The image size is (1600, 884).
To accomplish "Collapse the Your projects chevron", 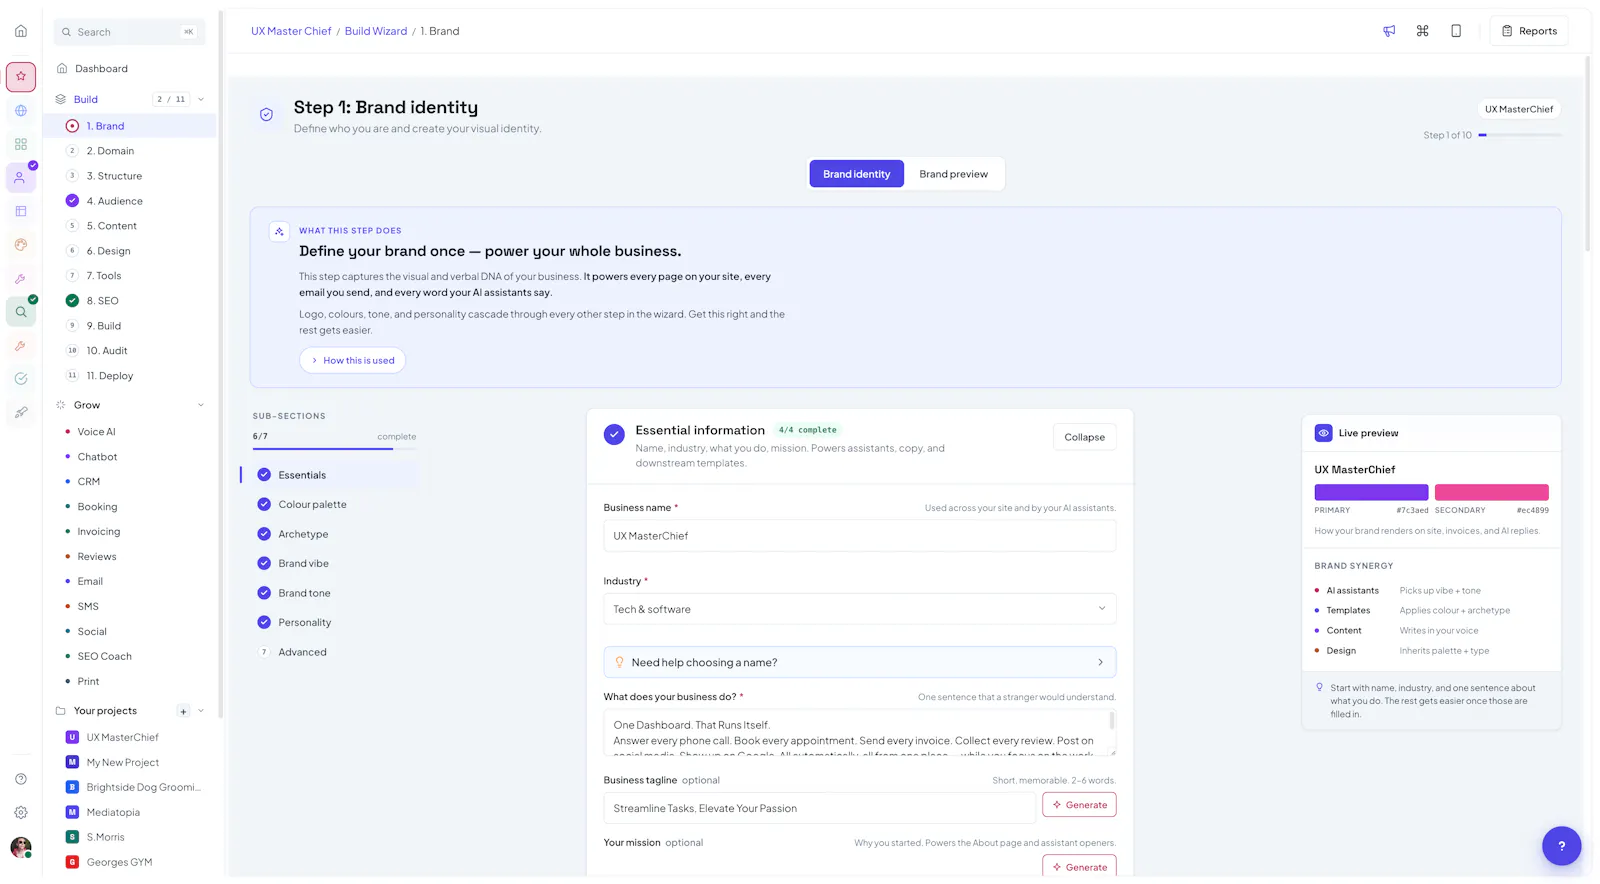I will (x=201, y=711).
